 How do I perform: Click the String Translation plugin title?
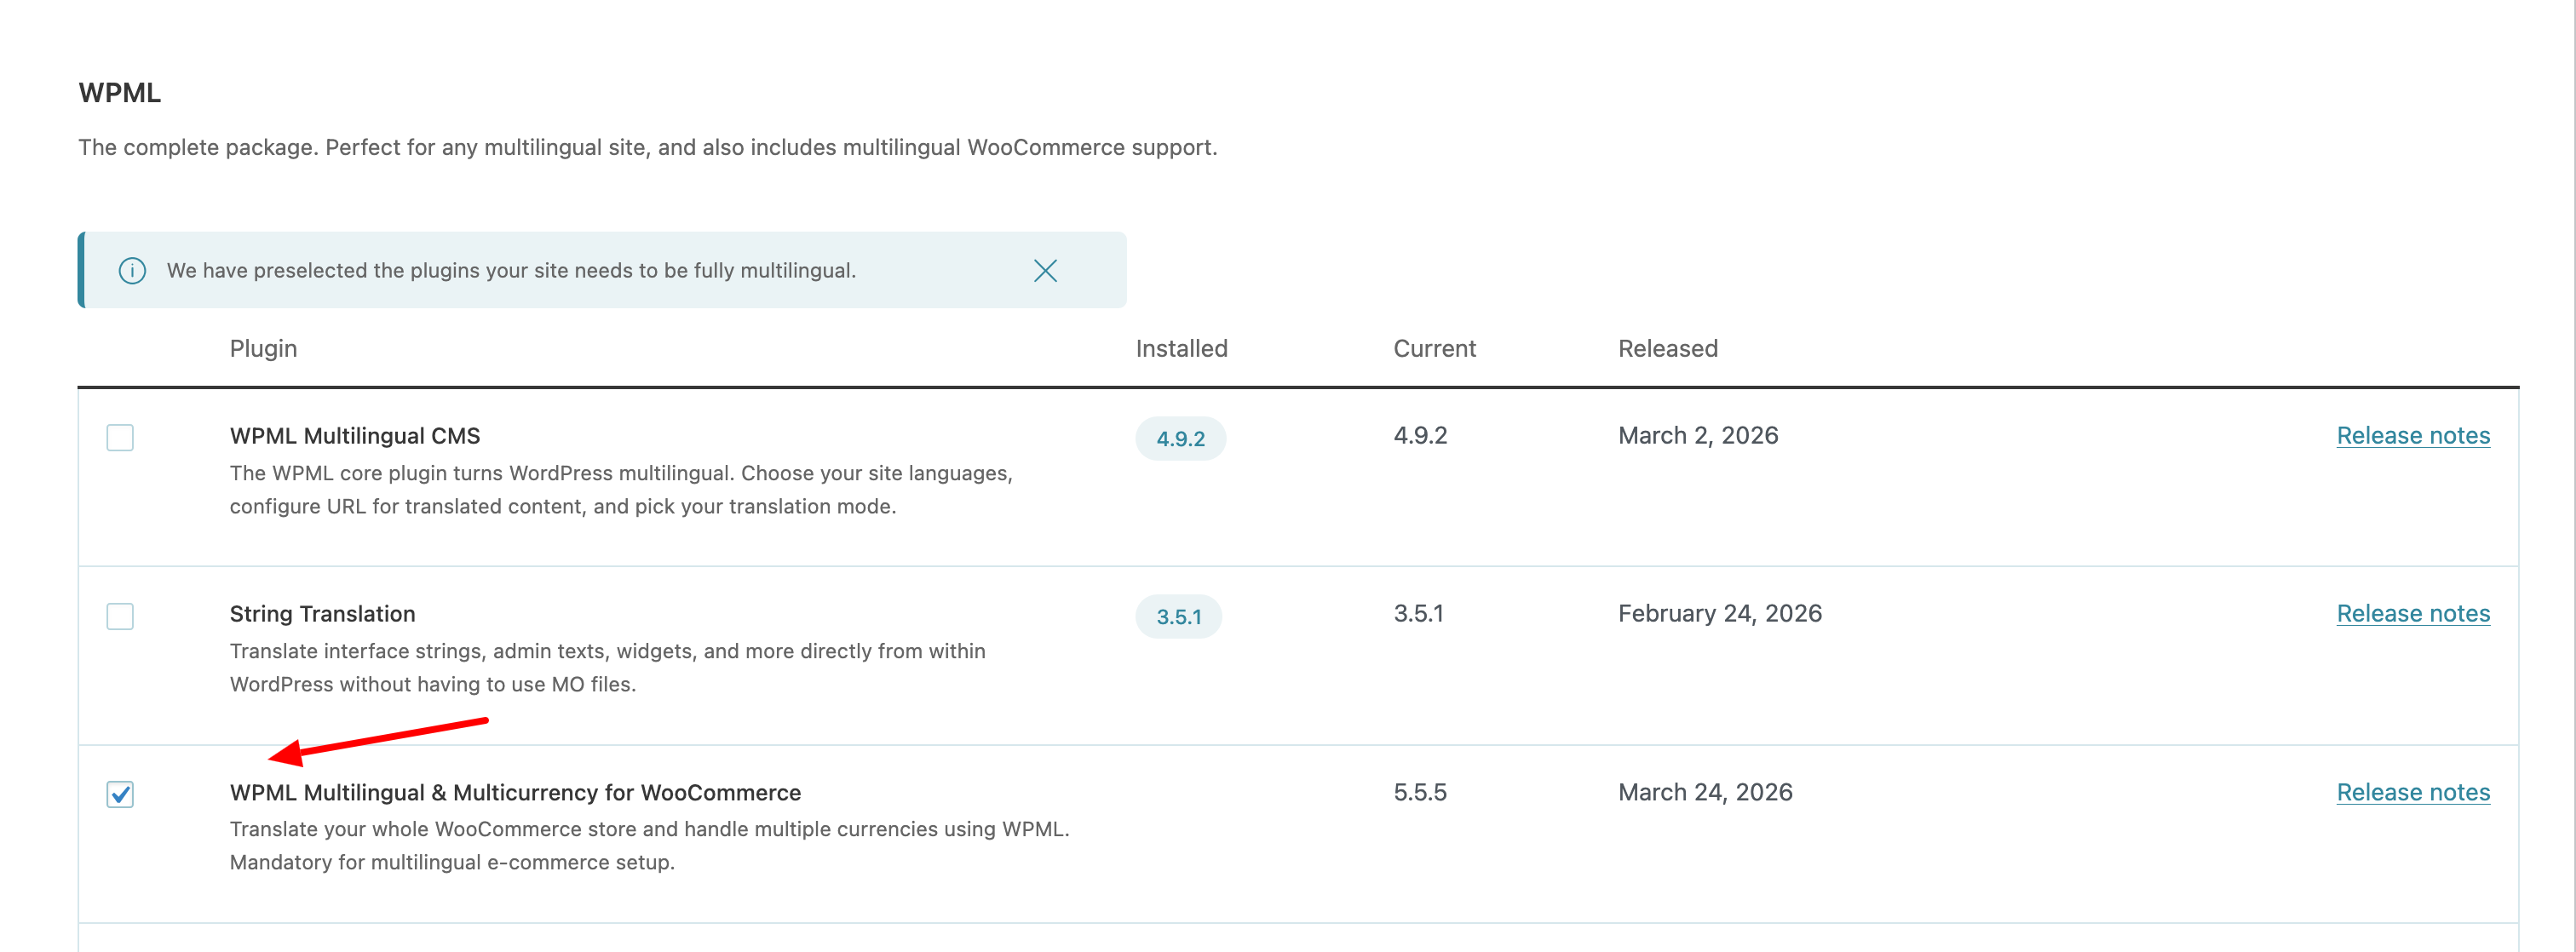pos(322,614)
